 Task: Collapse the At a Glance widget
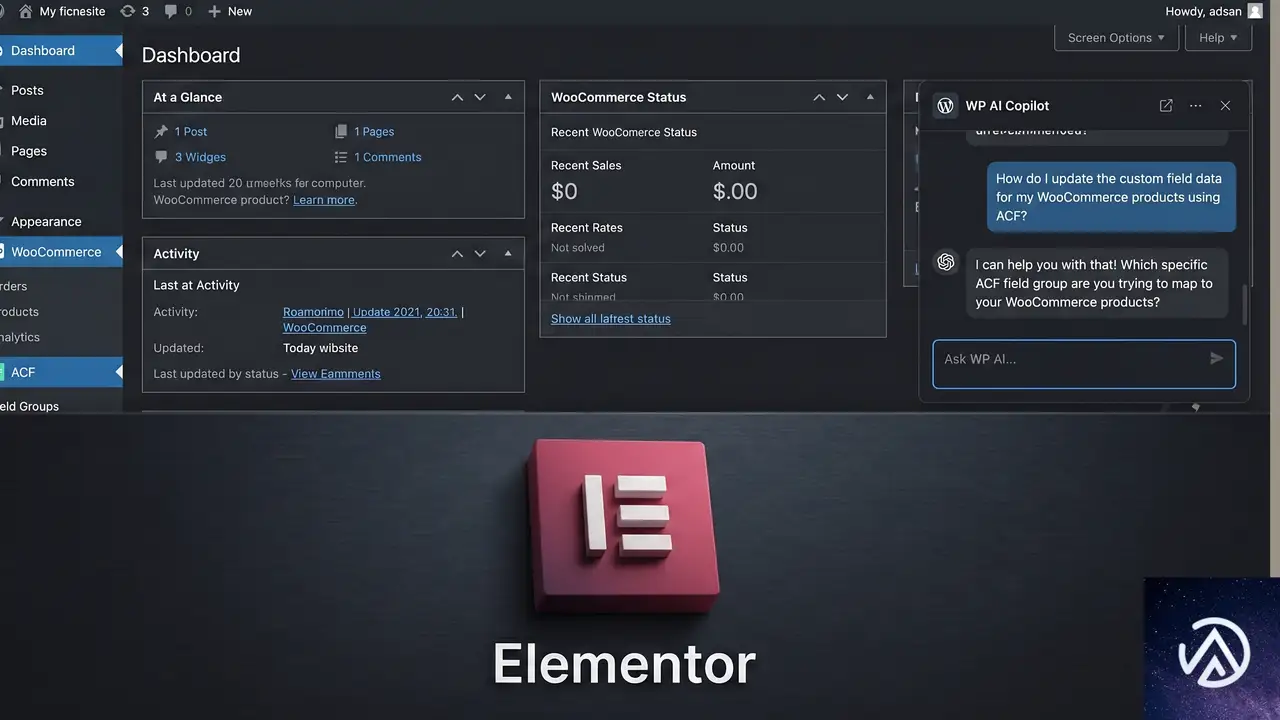click(x=508, y=97)
